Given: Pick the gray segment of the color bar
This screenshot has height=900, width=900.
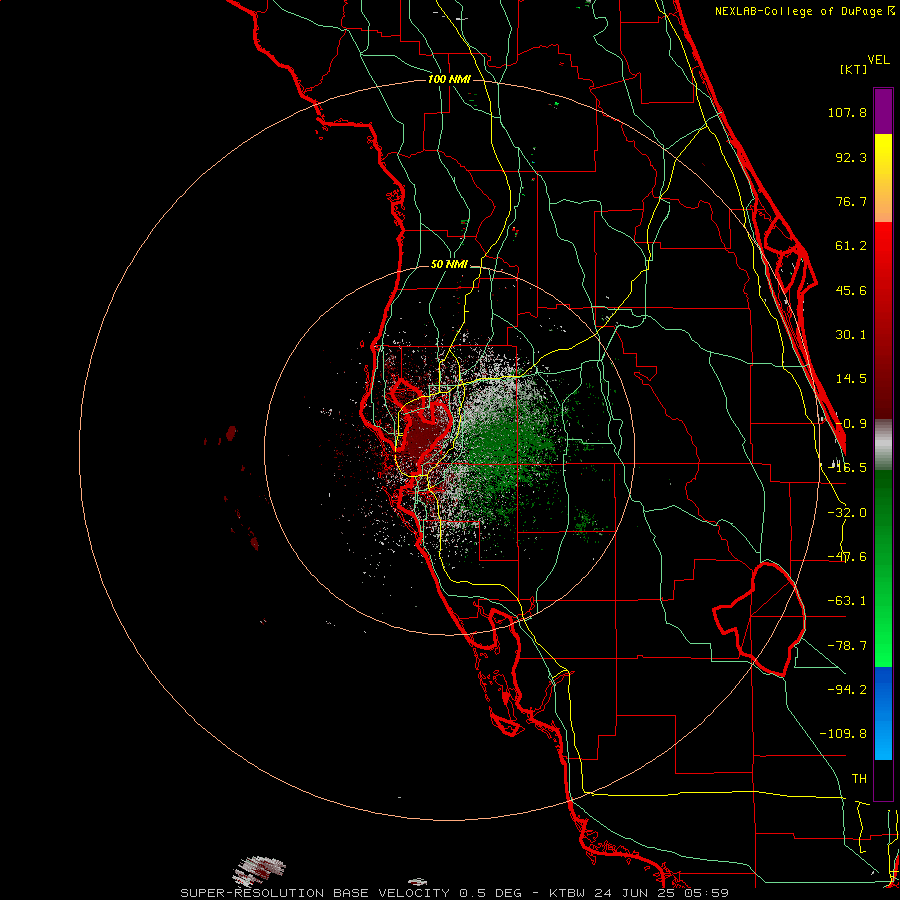Looking at the screenshot, I should 883,445.
